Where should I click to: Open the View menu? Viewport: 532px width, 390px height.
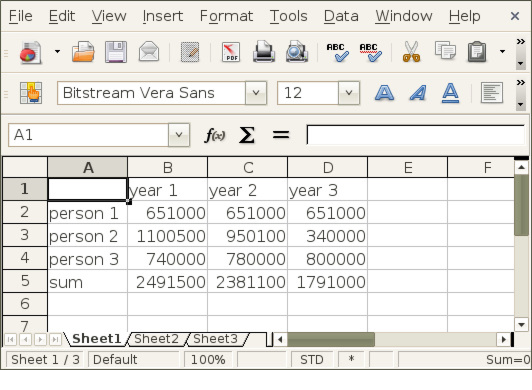(x=109, y=16)
